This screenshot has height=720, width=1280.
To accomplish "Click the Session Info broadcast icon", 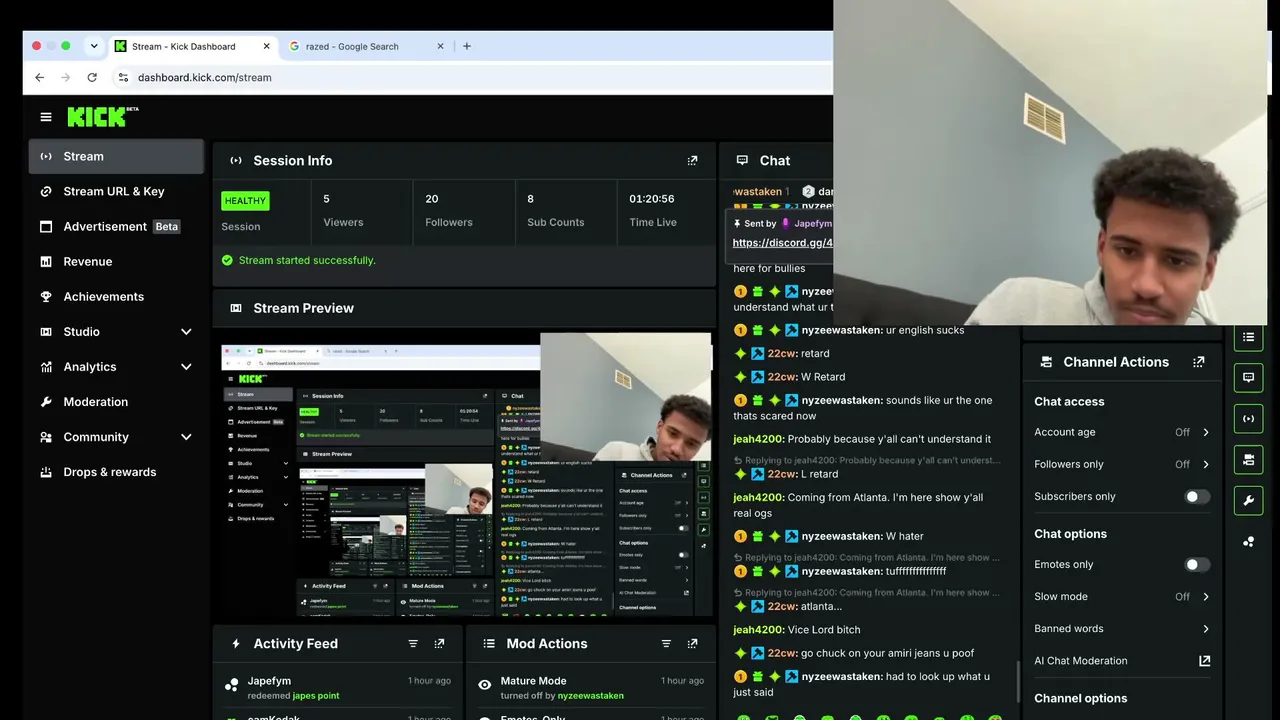I will (x=236, y=160).
